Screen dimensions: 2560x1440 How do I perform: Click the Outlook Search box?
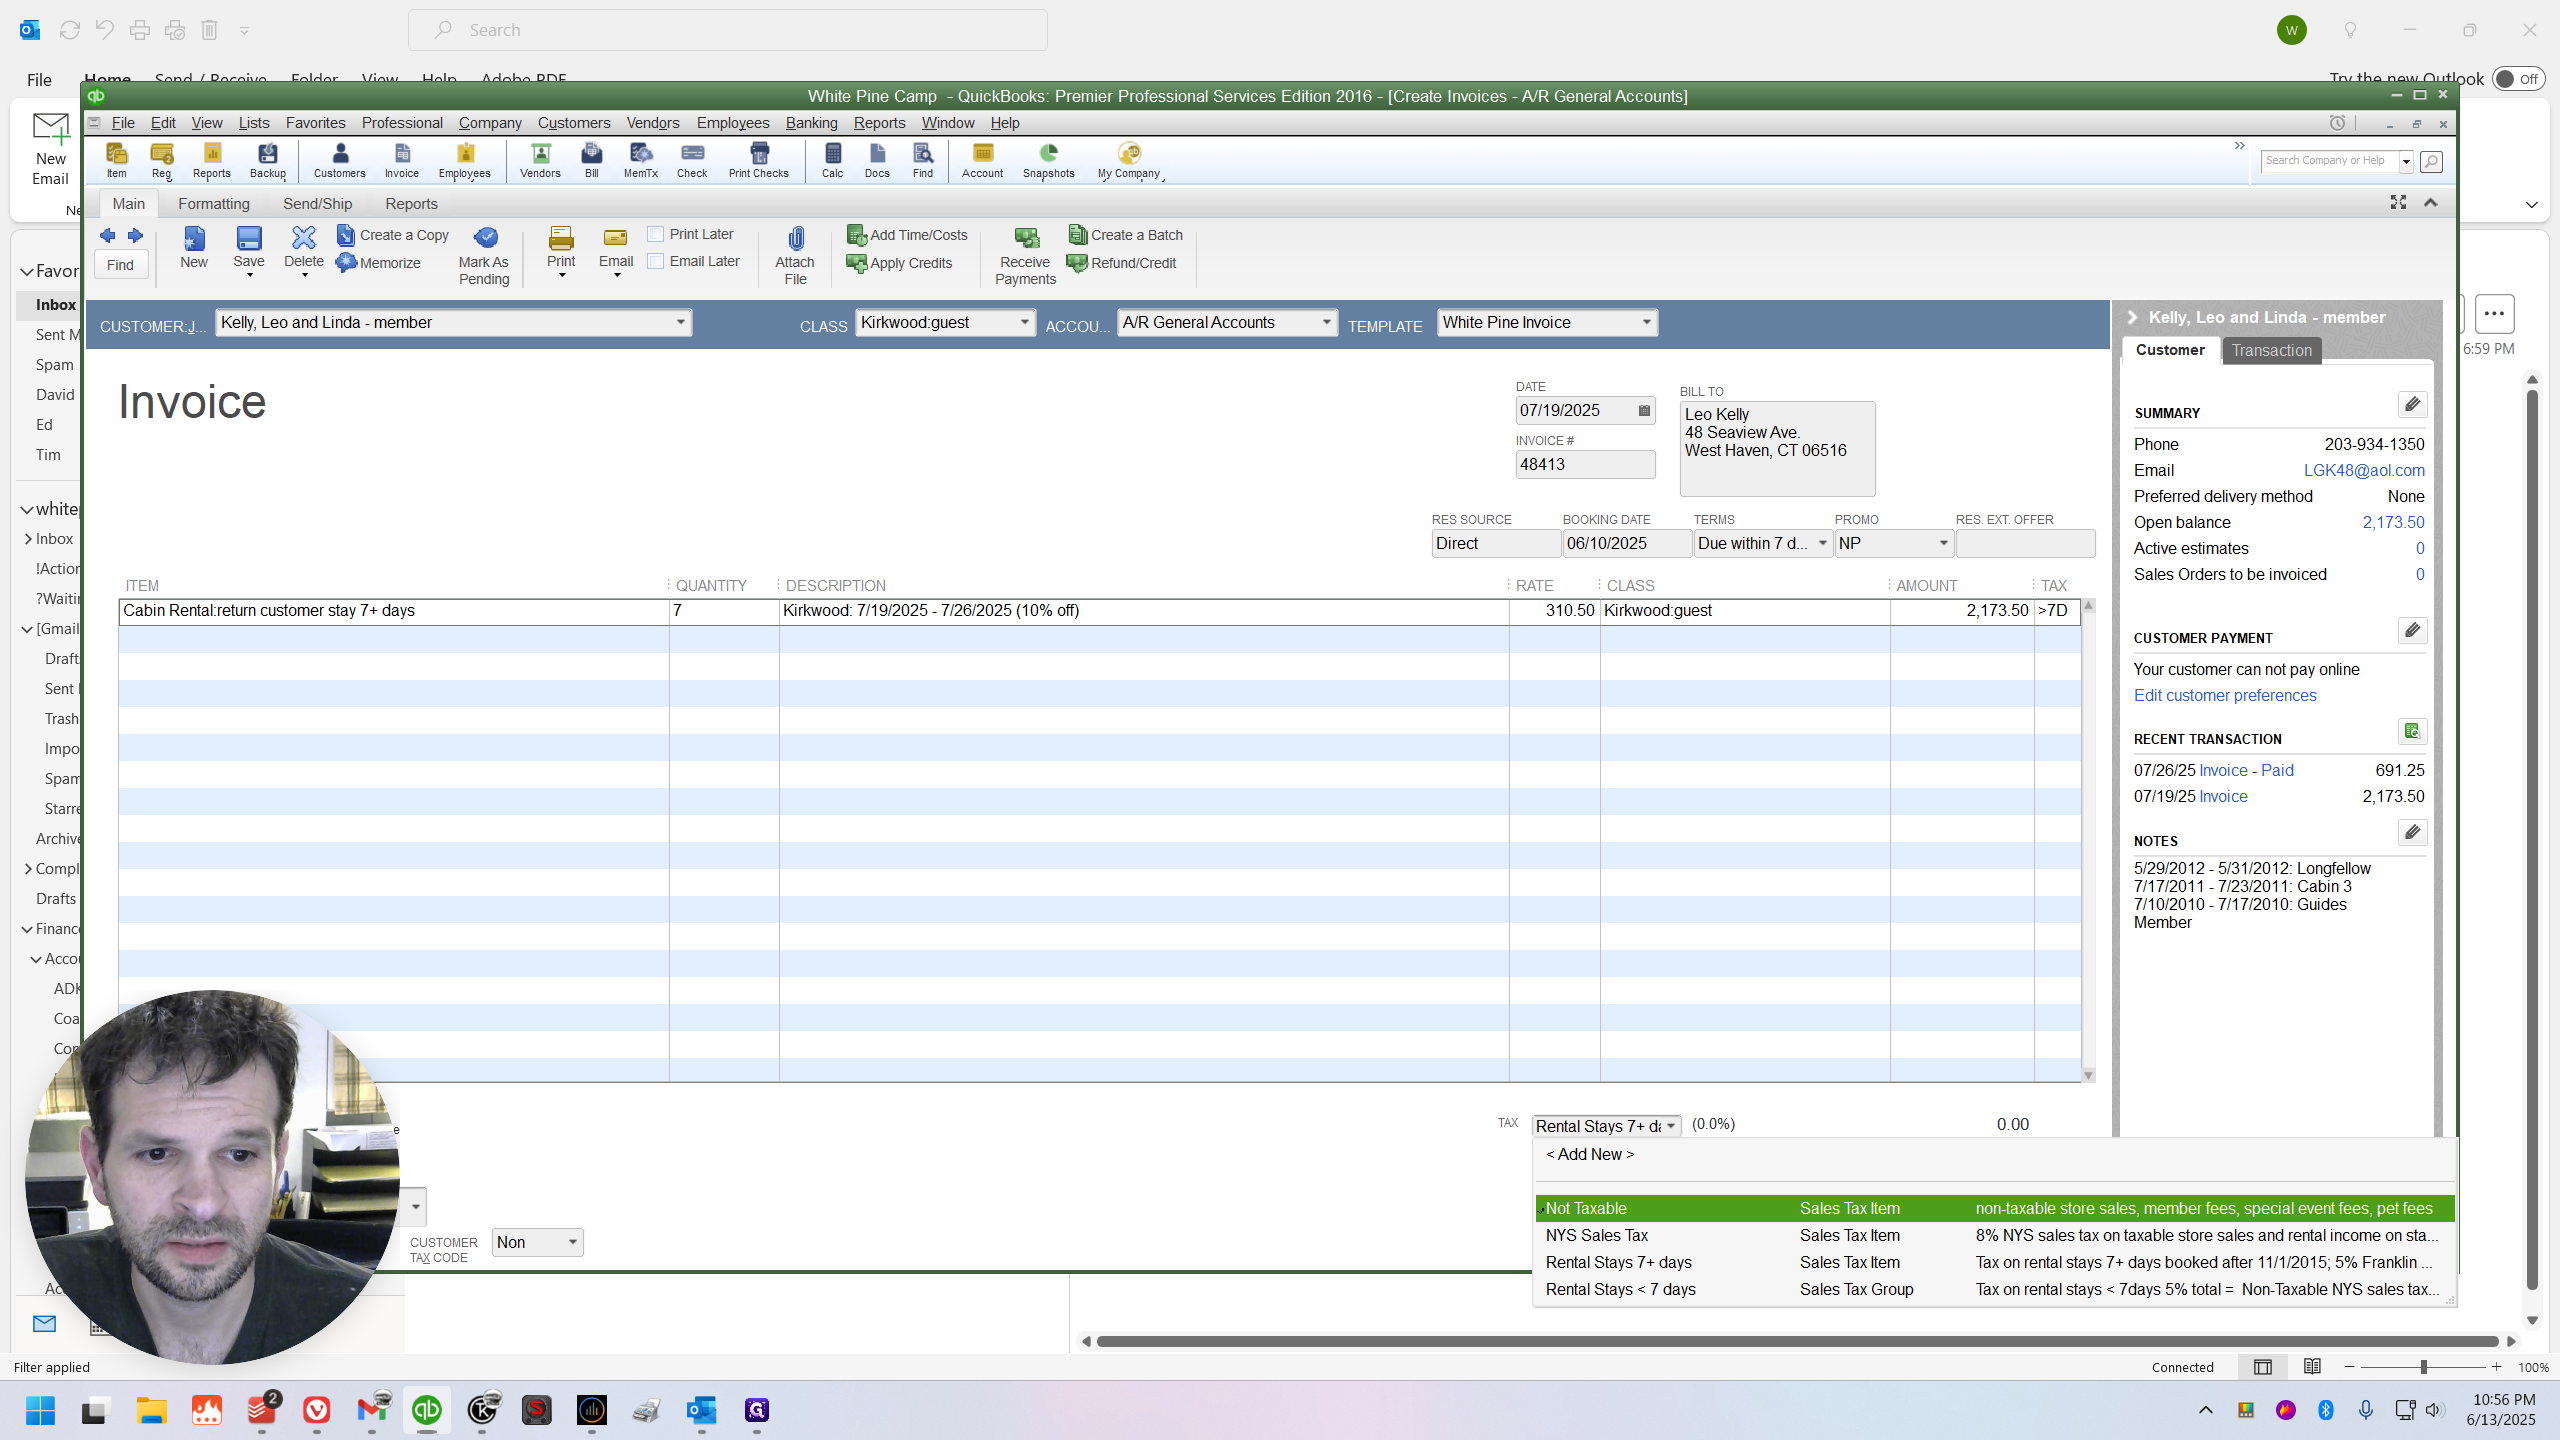coord(727,30)
